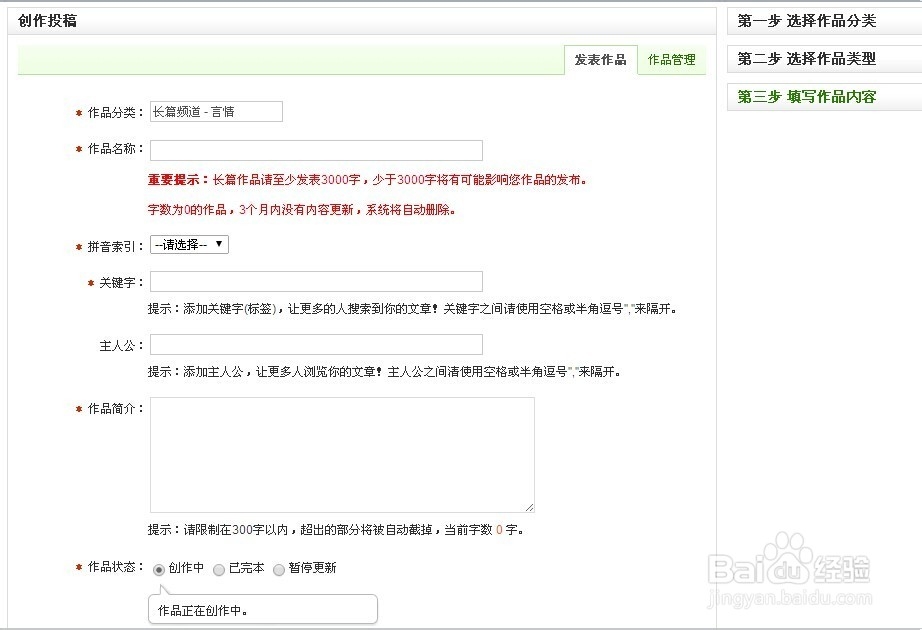
Task: Select 第三步 填写作品内容 step
Action: coord(824,96)
